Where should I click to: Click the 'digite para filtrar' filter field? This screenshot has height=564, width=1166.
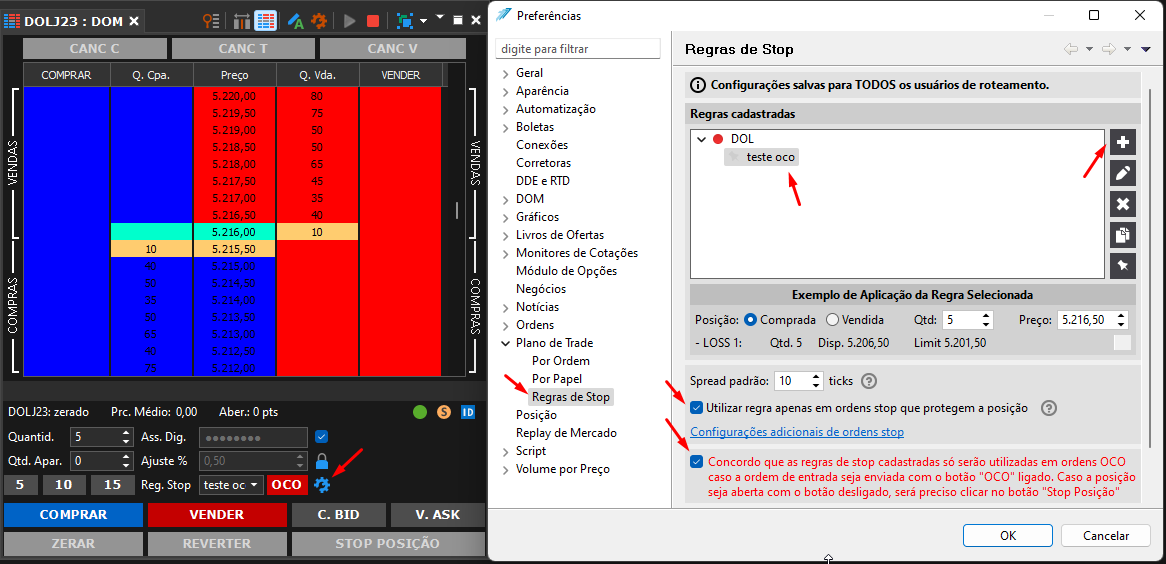point(578,48)
